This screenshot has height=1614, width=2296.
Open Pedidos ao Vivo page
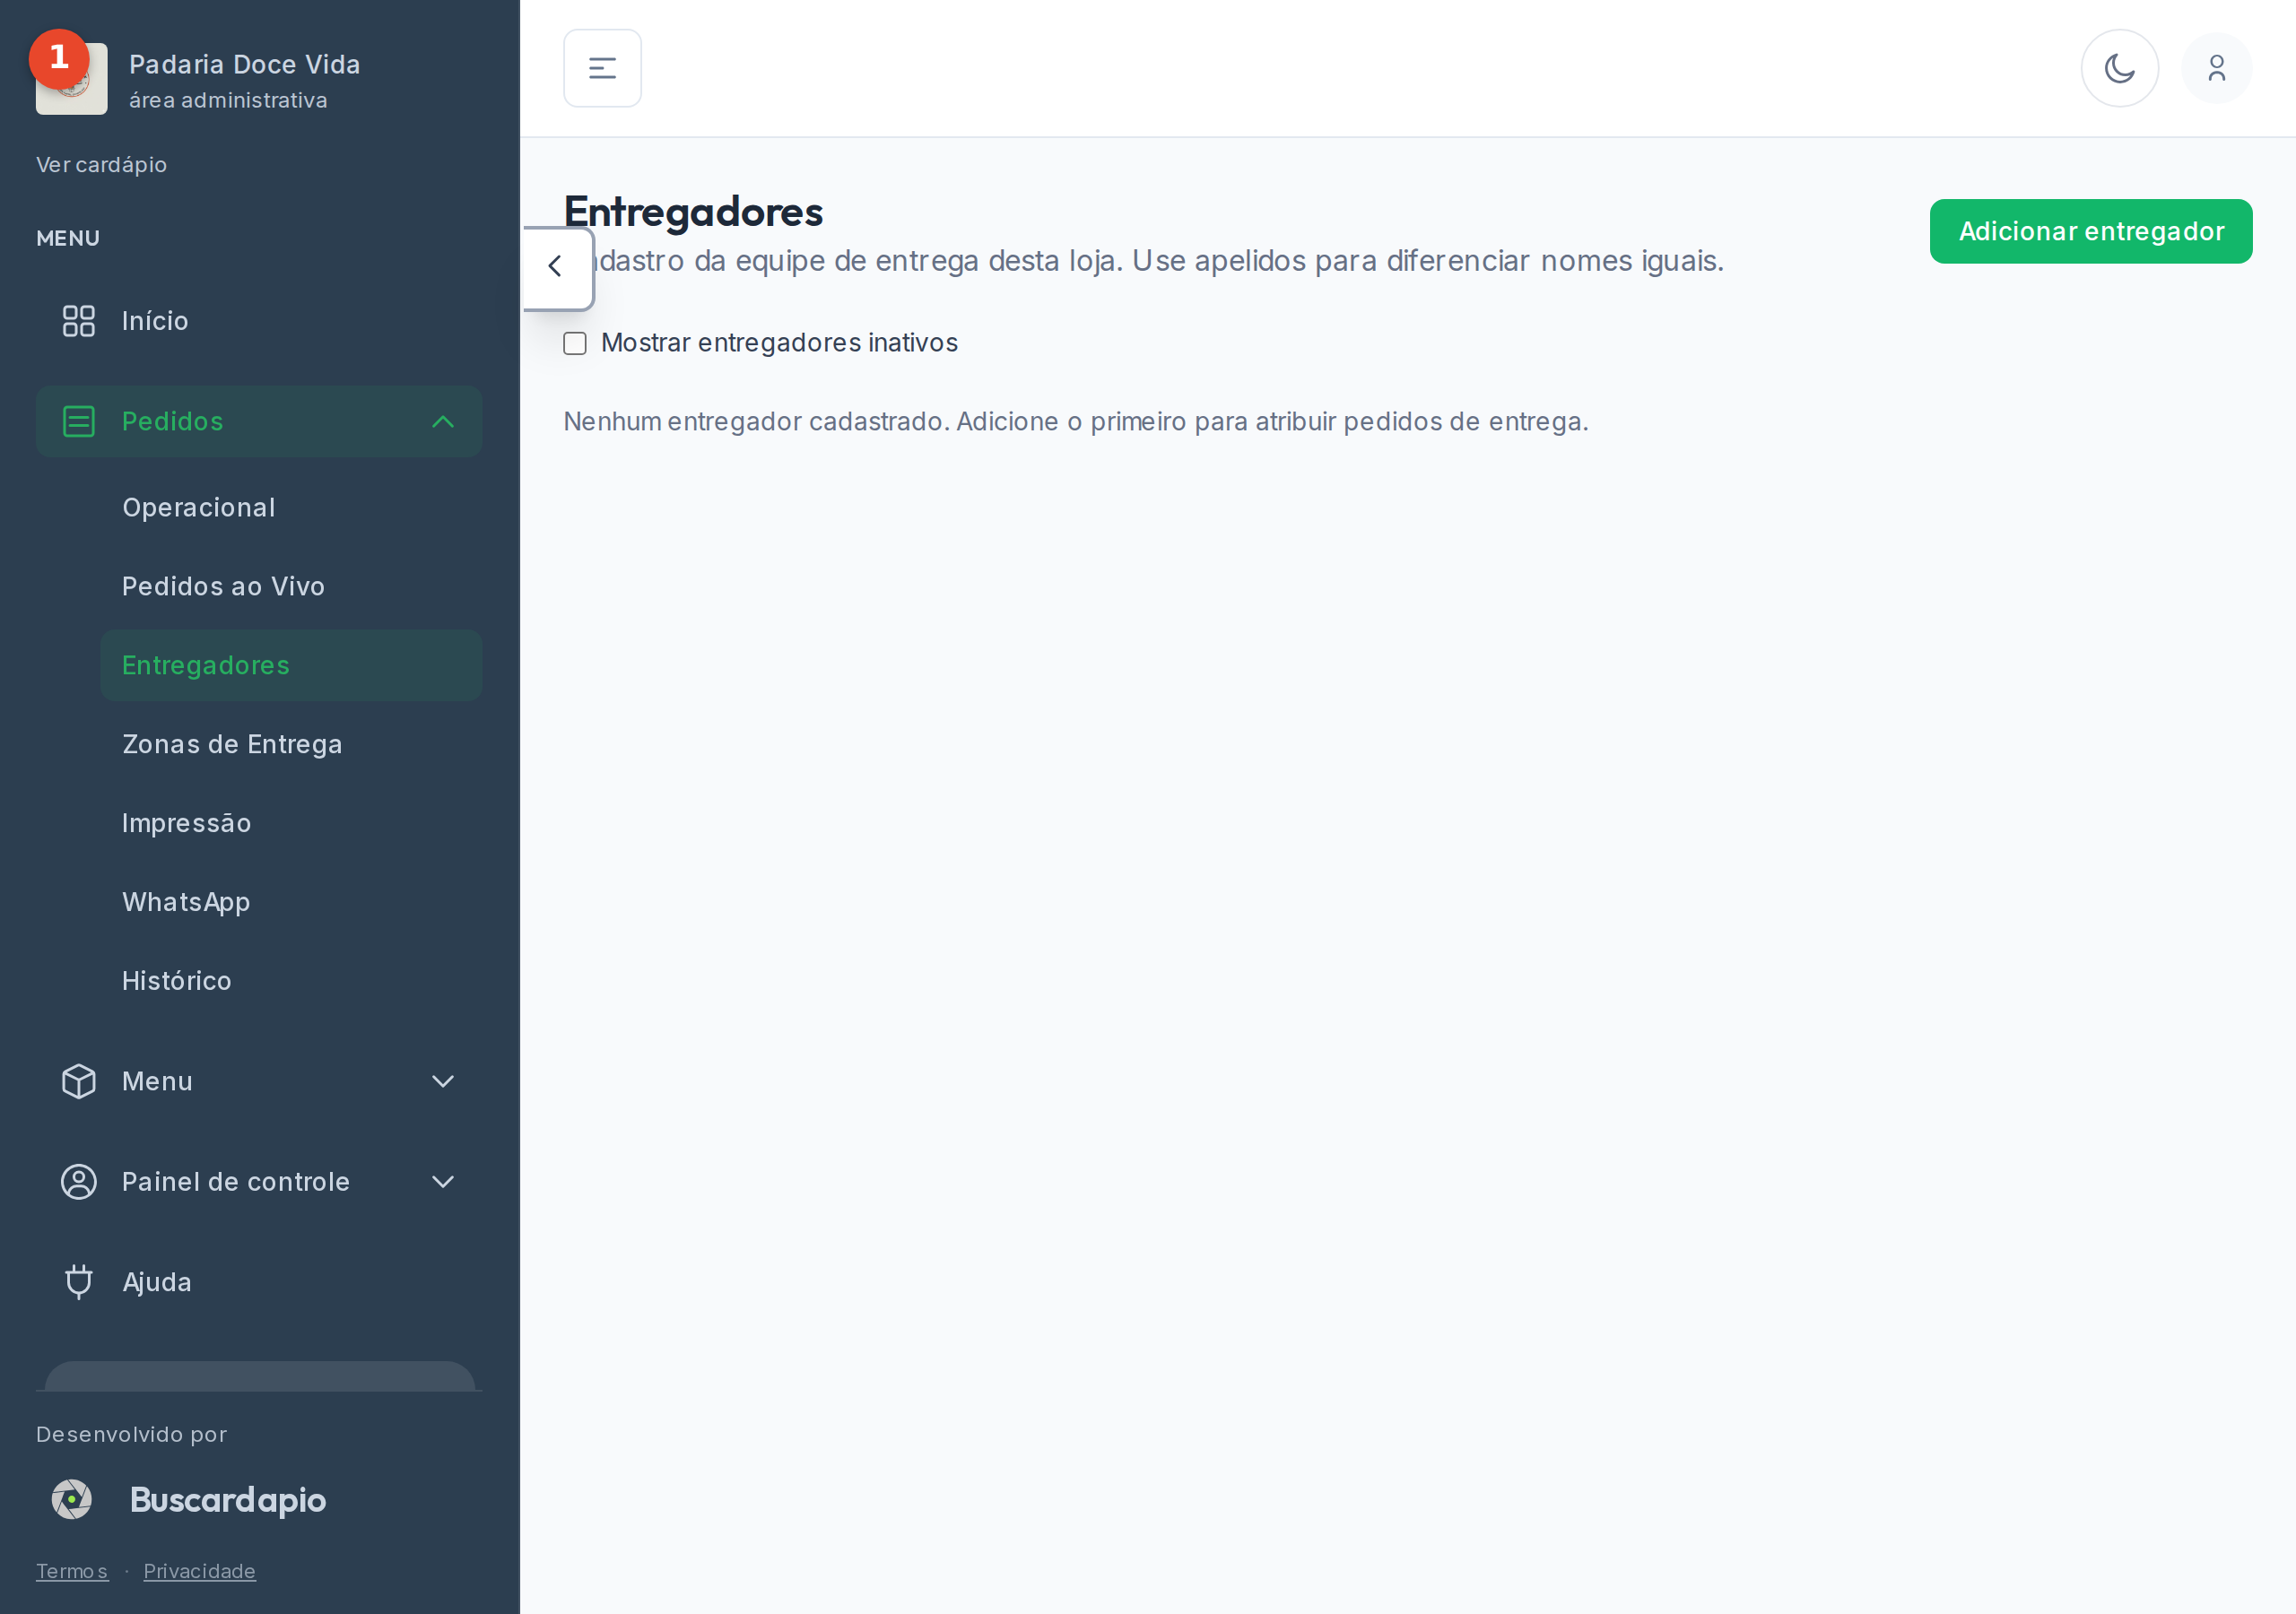[x=291, y=586]
